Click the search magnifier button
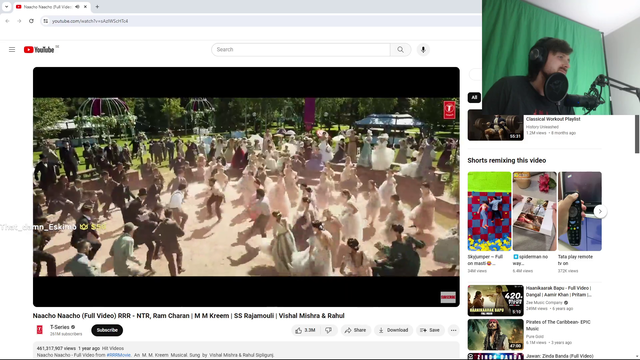The height and width of the screenshot is (360, 640). click(x=400, y=49)
